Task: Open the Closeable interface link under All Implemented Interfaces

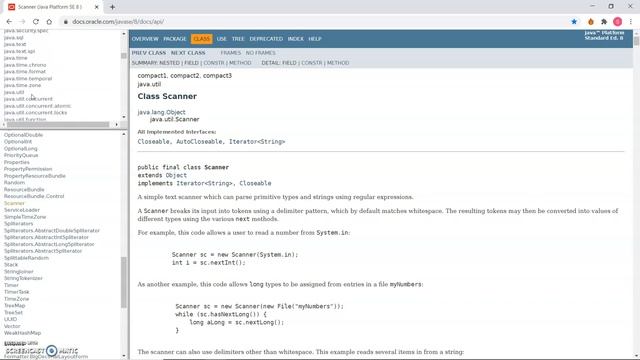Action: tap(153, 142)
